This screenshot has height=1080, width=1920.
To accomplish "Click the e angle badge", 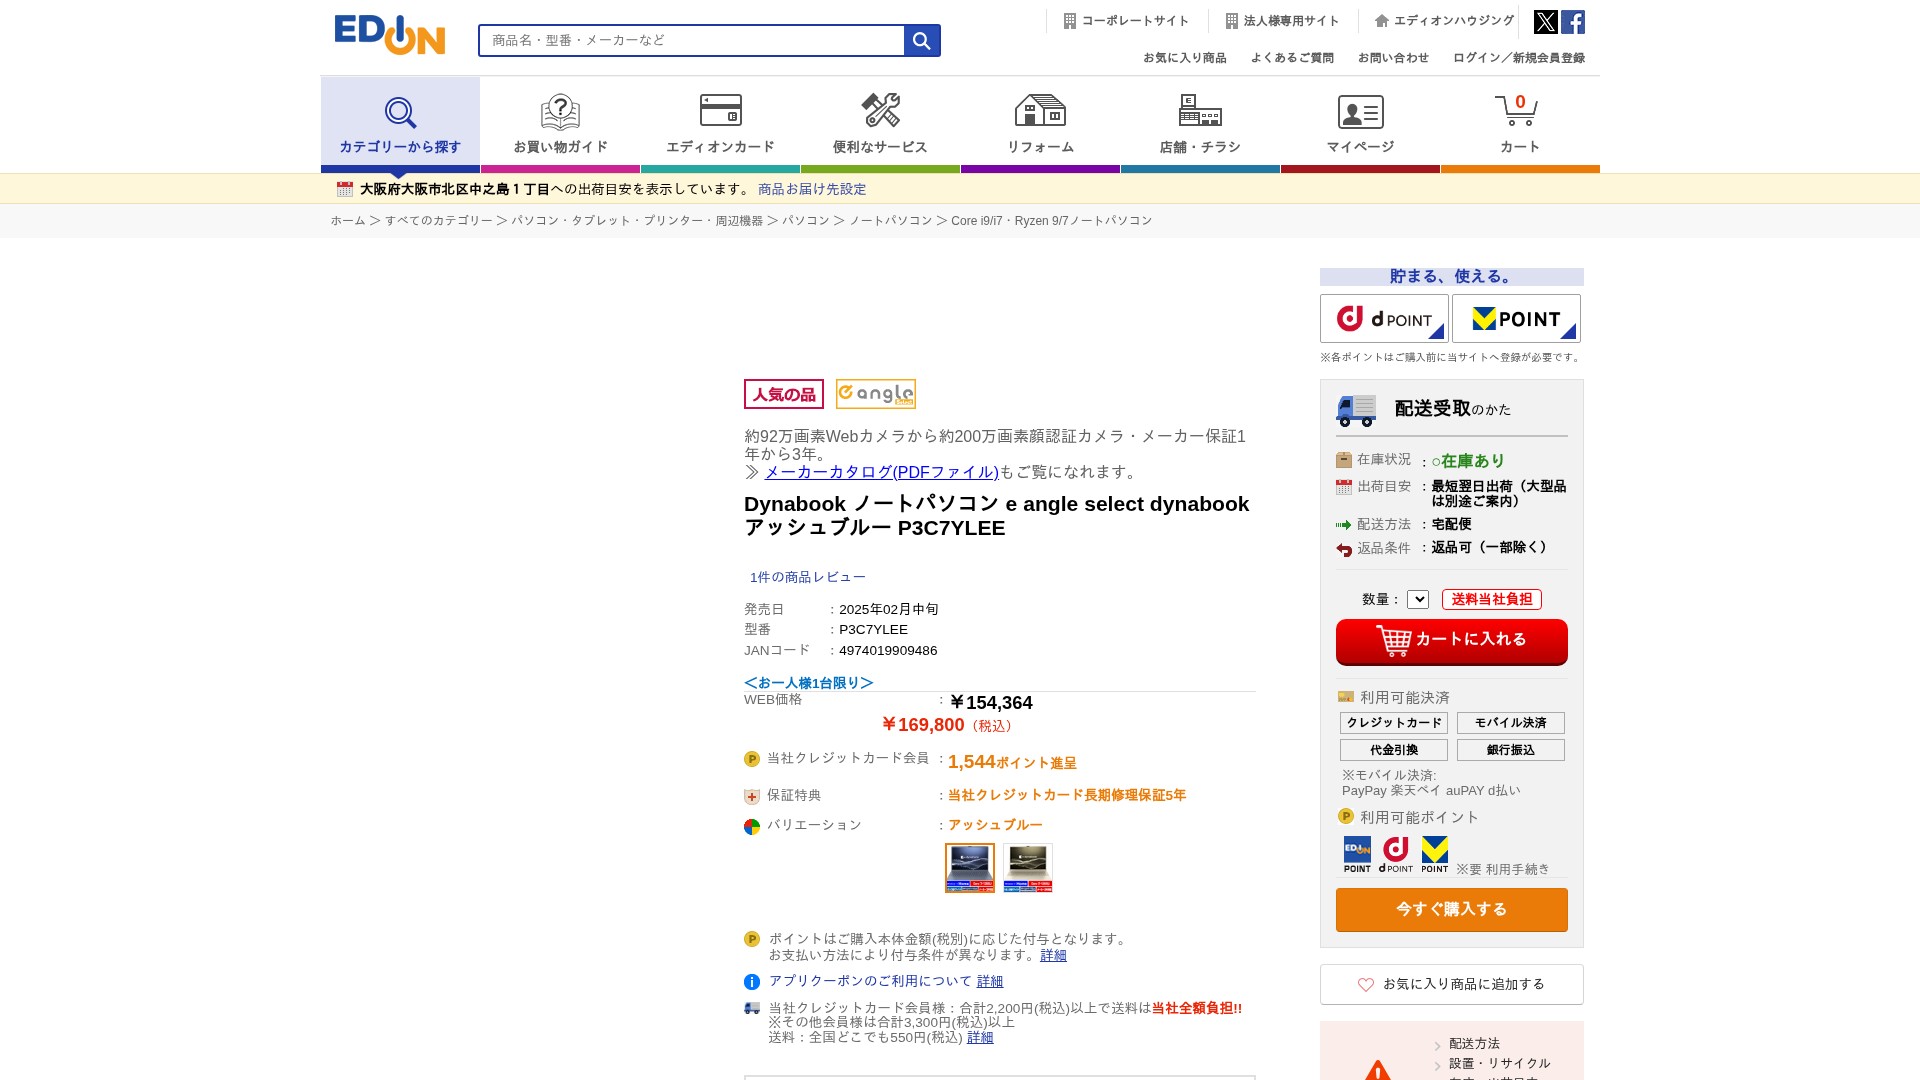I will click(x=876, y=394).
